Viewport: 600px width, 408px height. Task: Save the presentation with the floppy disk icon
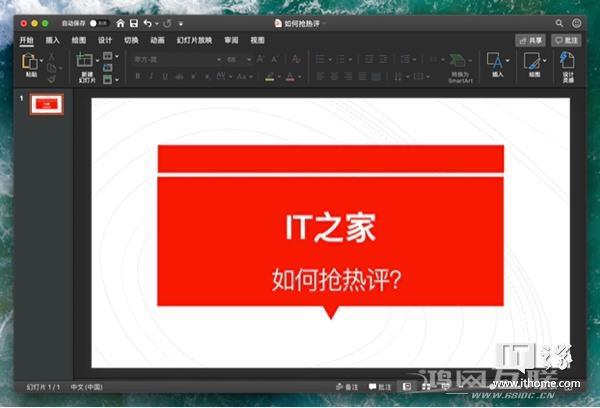coord(134,23)
